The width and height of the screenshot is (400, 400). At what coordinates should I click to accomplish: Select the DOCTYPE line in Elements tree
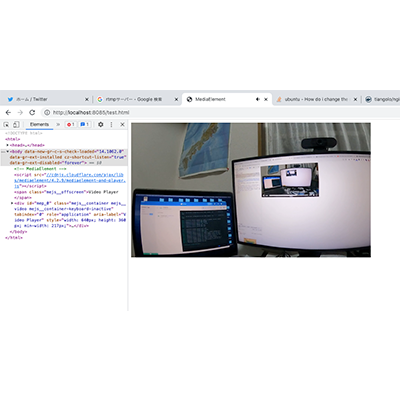pos(24,133)
